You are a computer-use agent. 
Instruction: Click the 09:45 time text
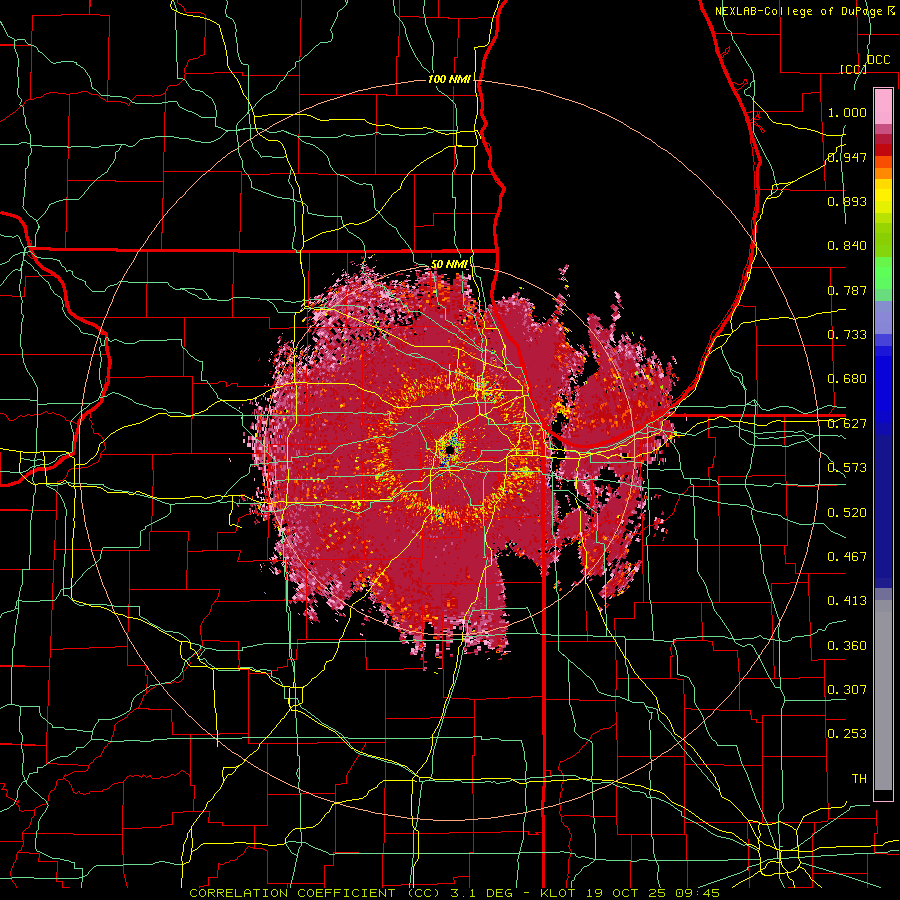coord(697,893)
